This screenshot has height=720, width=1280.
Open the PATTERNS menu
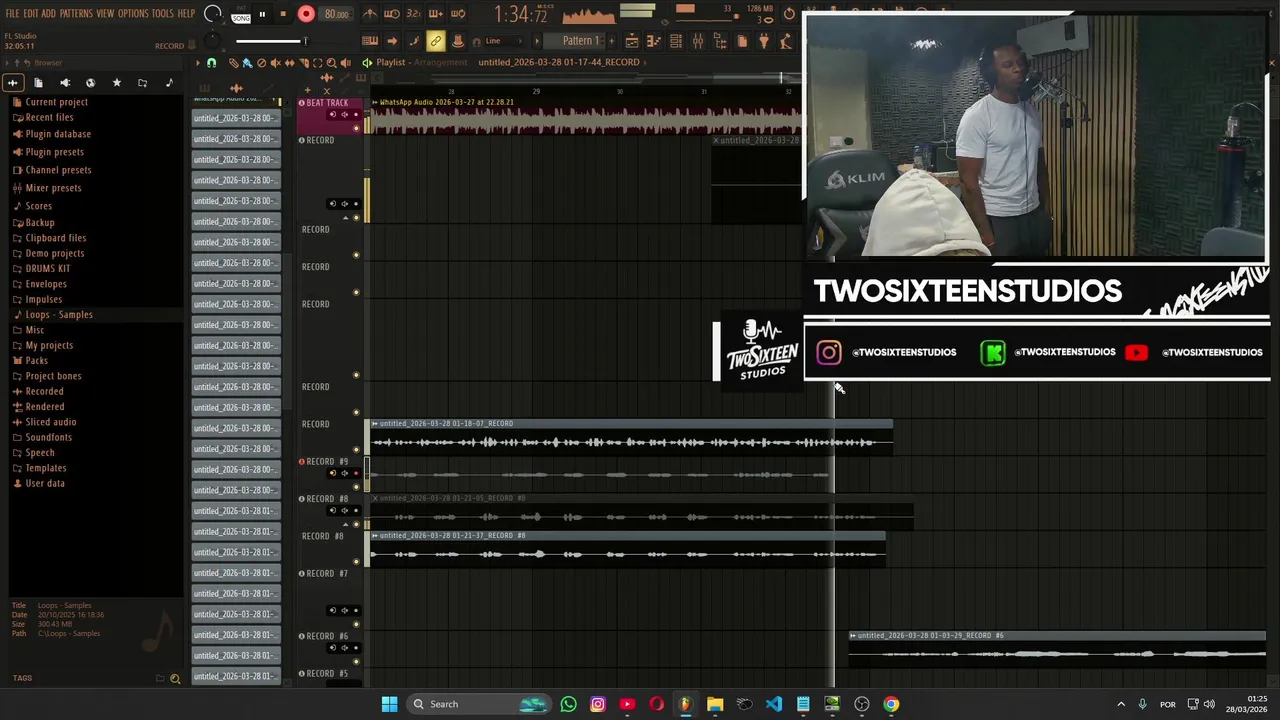(x=76, y=14)
